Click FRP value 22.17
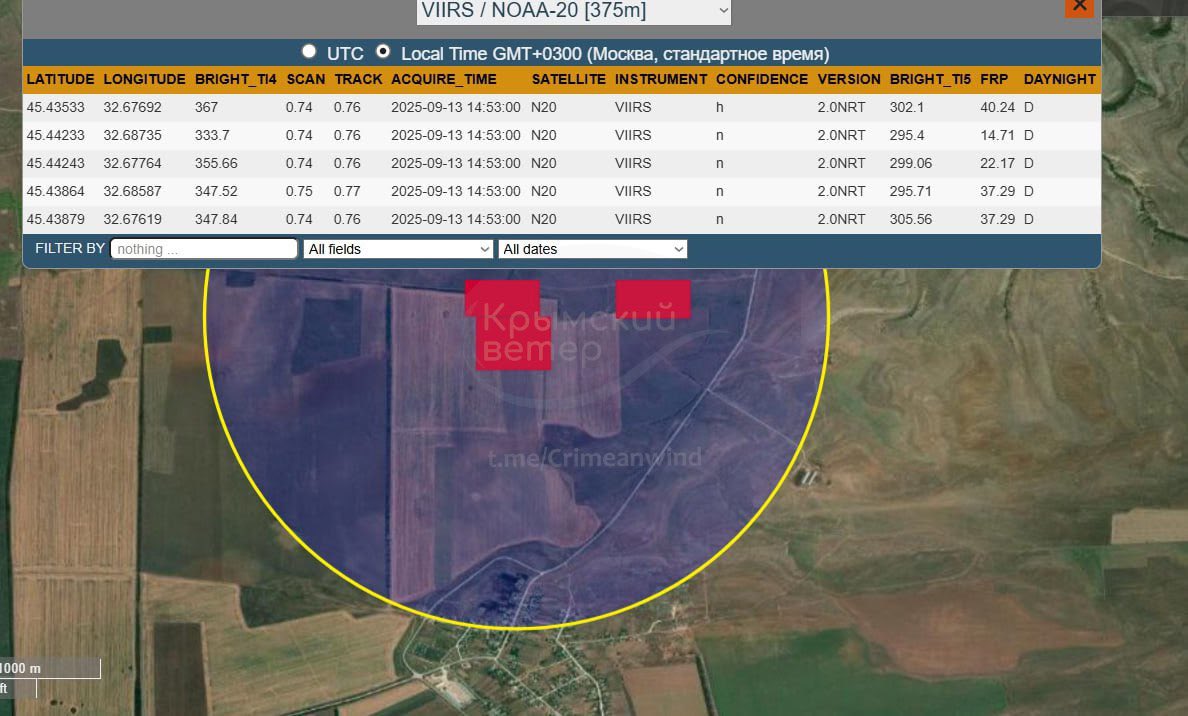Screen dimensions: 1188x716 coord(997,163)
